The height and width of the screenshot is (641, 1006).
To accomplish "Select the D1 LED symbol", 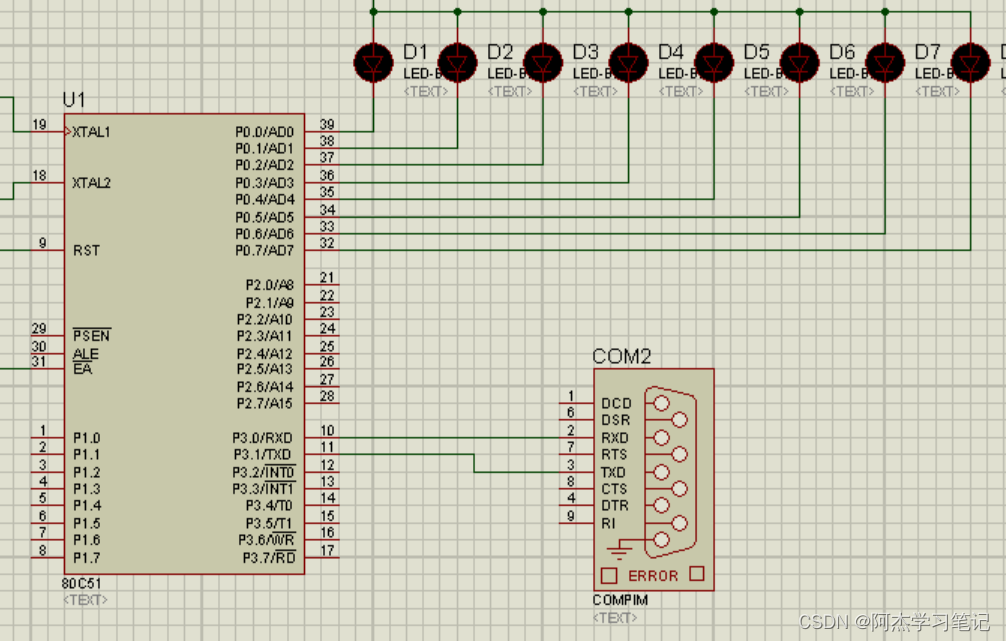I will pyautogui.click(x=374, y=62).
